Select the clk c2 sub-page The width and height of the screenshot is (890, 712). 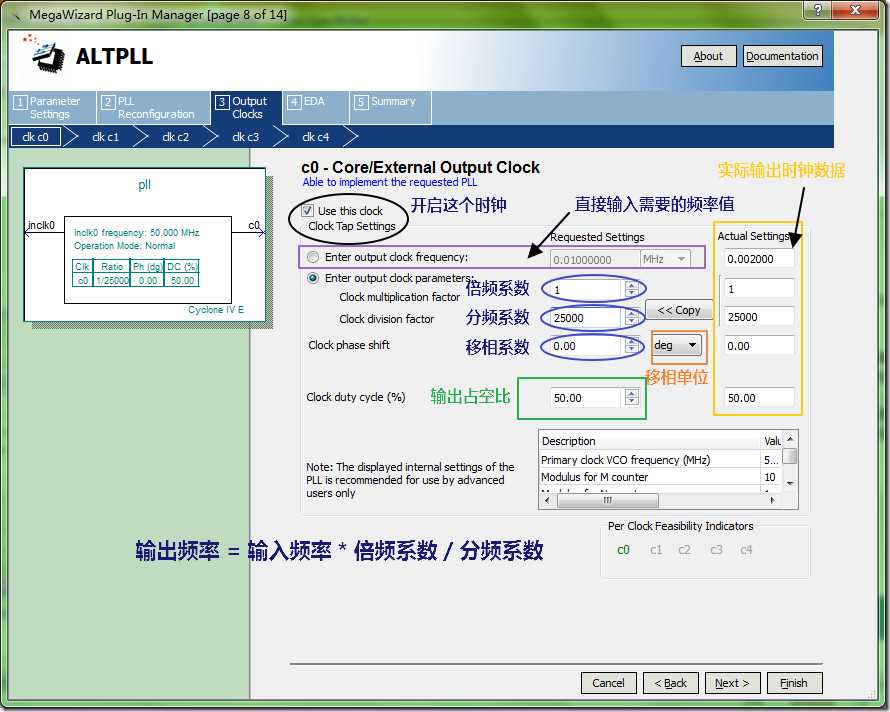pyautogui.click(x=175, y=137)
